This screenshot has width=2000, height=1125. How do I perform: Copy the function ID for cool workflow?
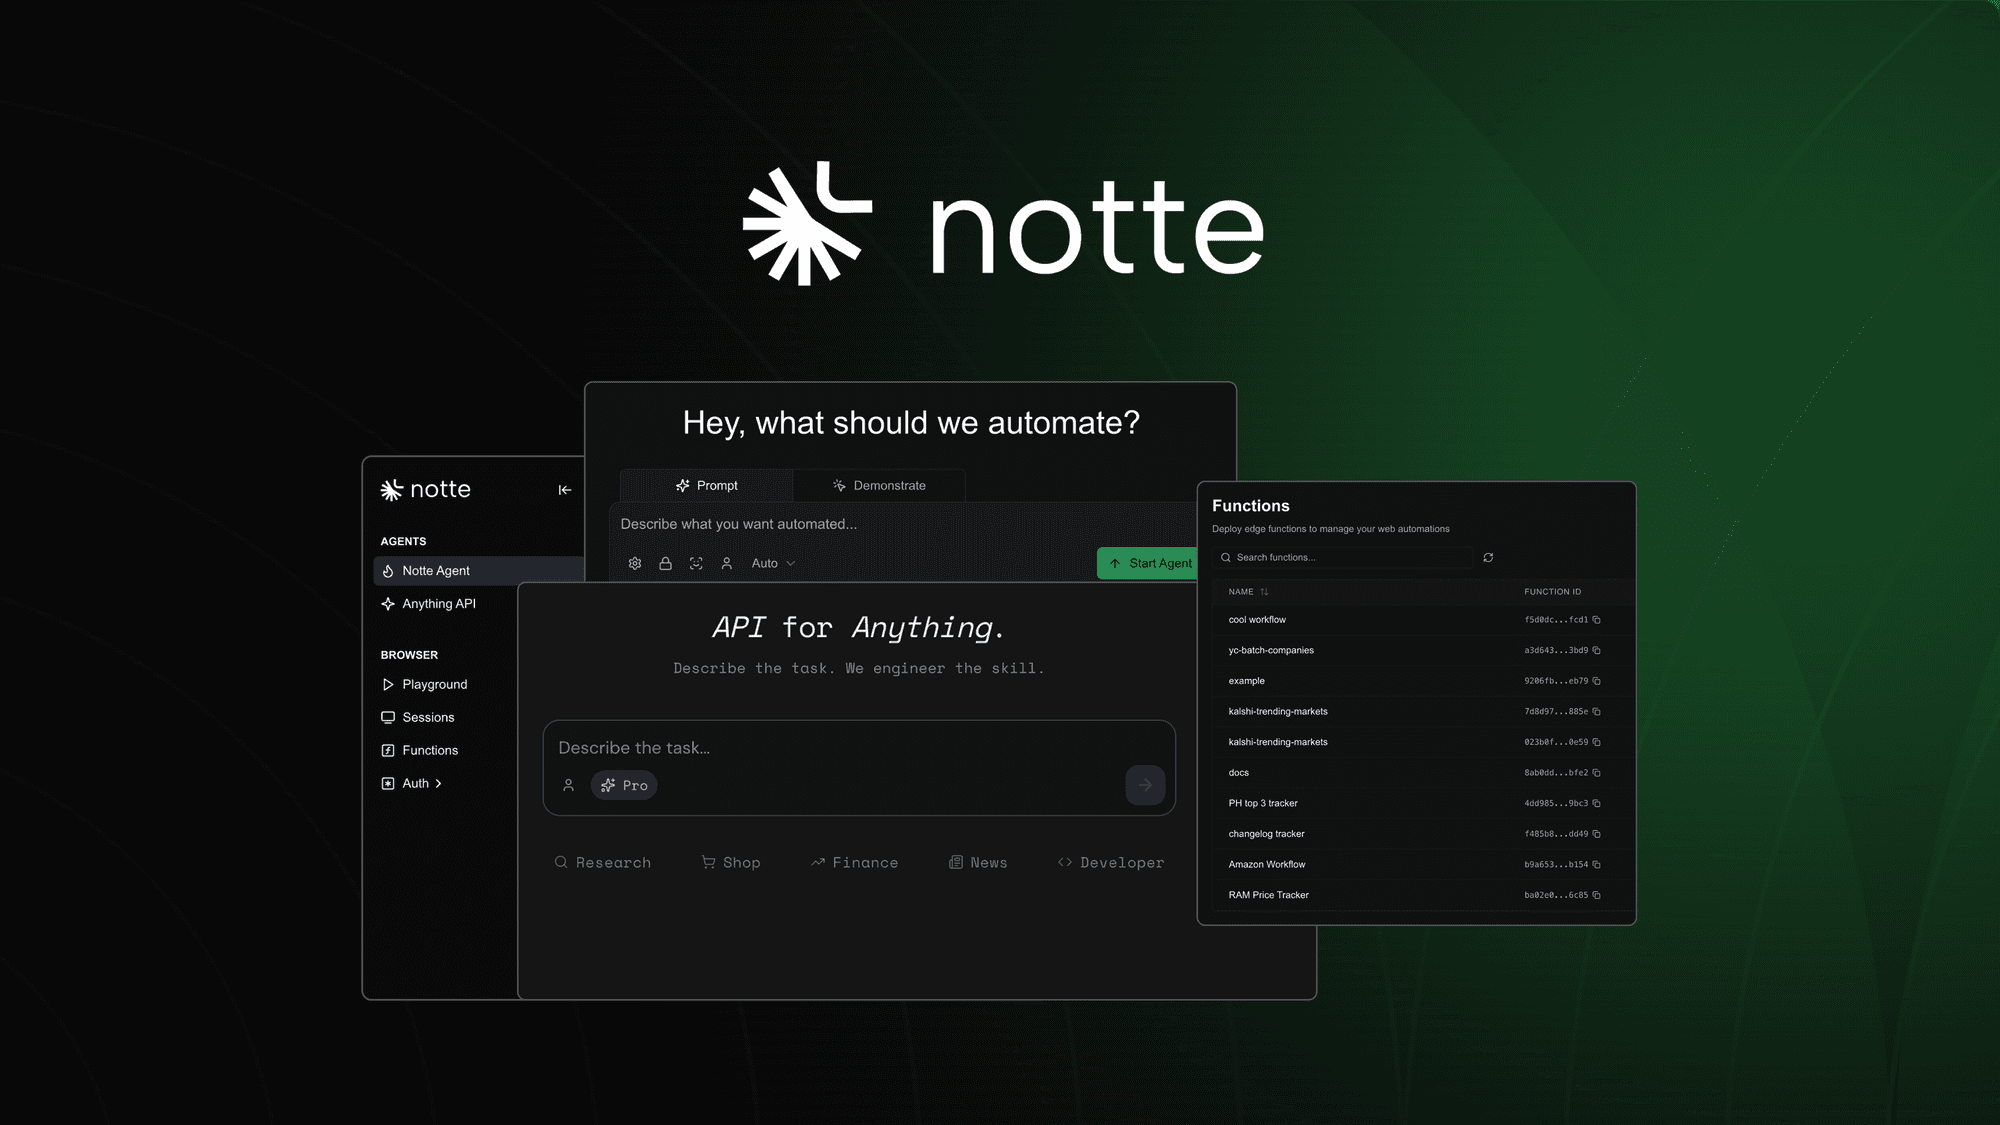pos(1597,620)
